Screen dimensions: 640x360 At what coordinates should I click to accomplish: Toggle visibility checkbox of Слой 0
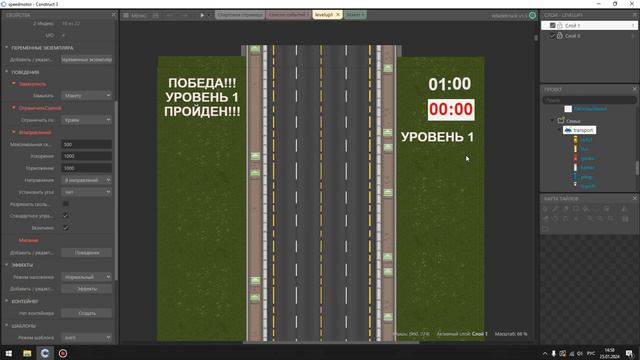[x=552, y=36]
